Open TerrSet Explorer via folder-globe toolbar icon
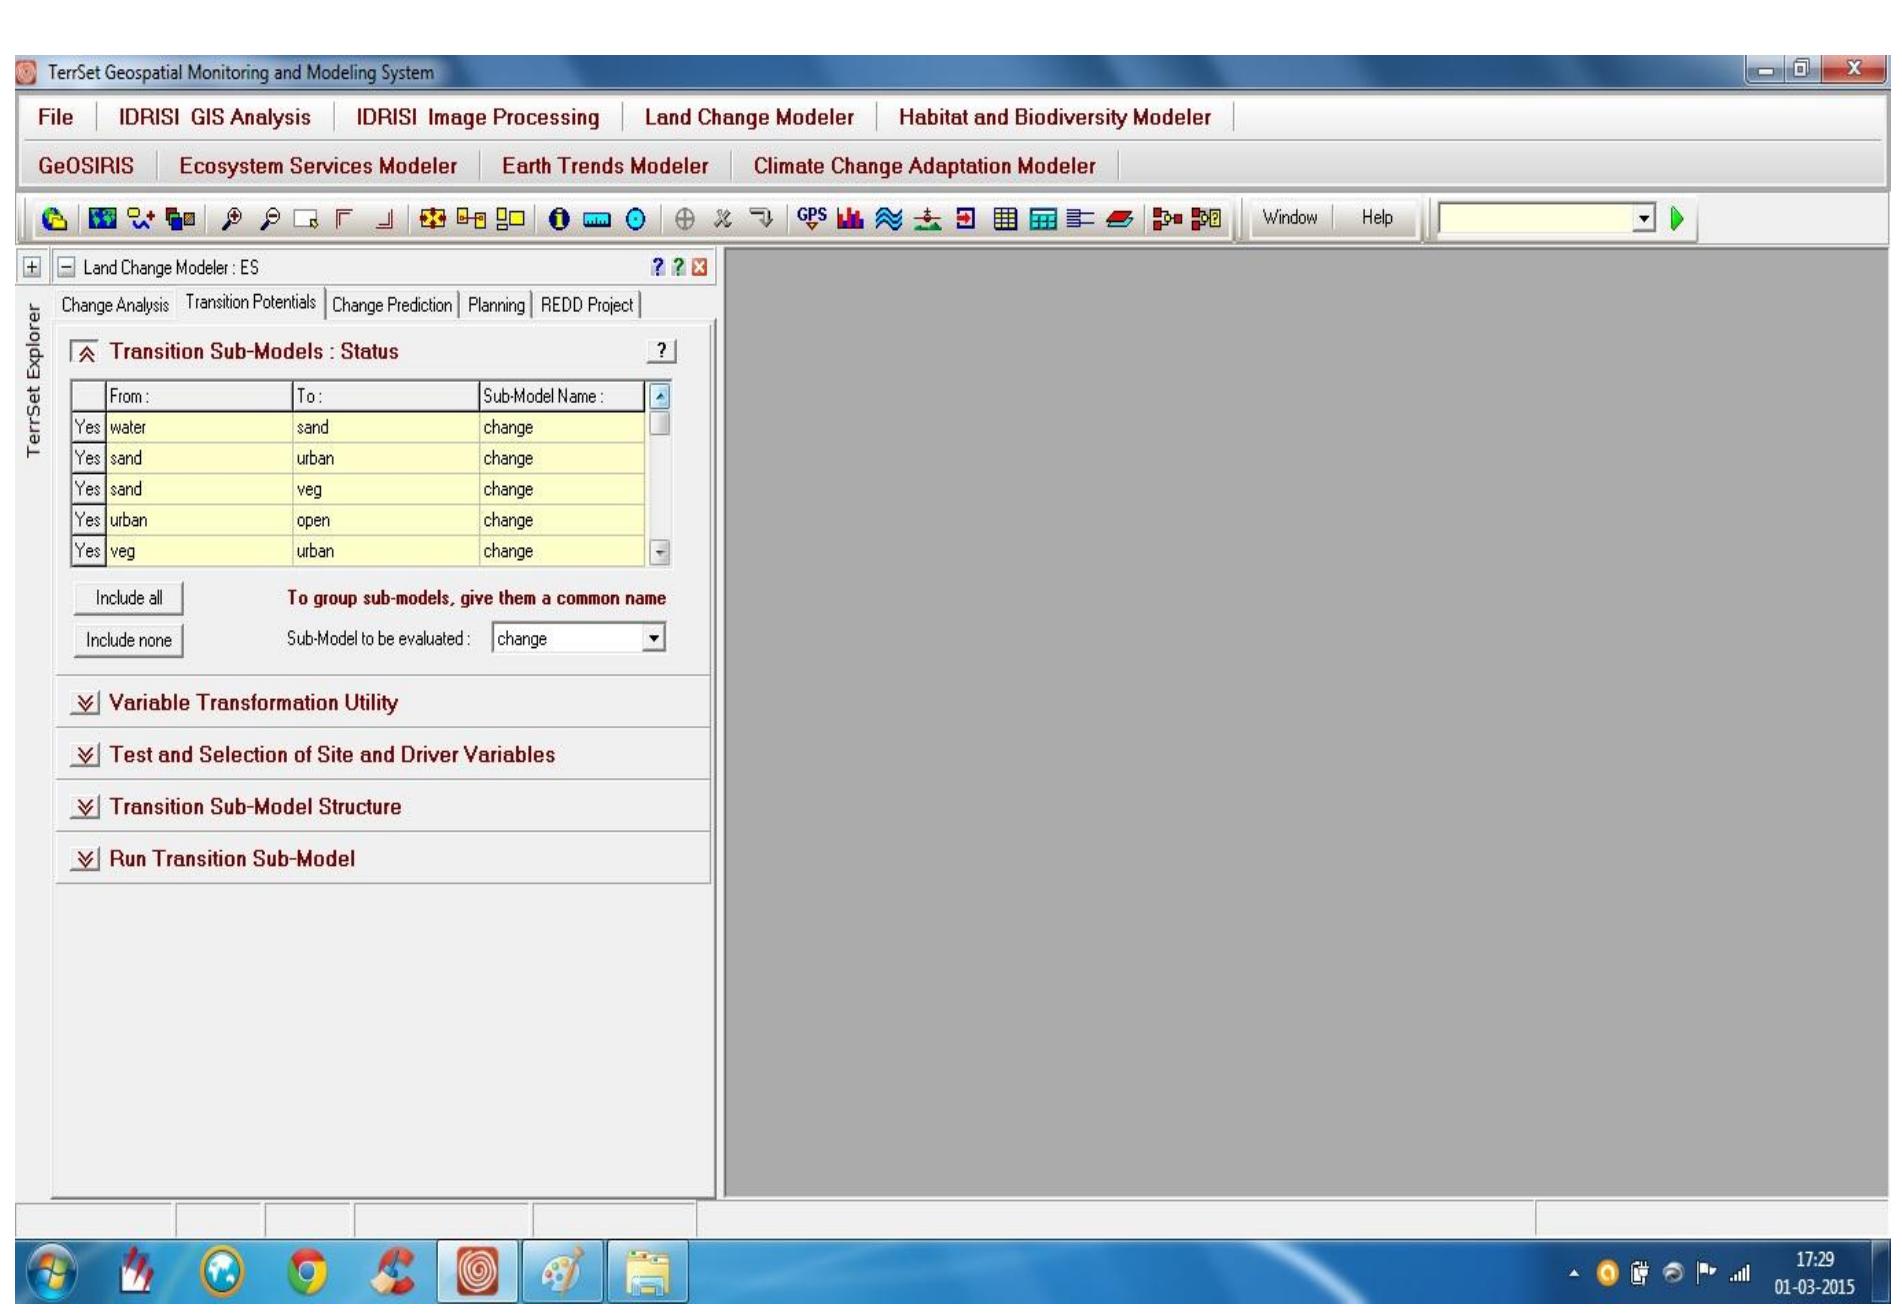Screen dimensions: 1902x1313 pyautogui.click(x=54, y=218)
